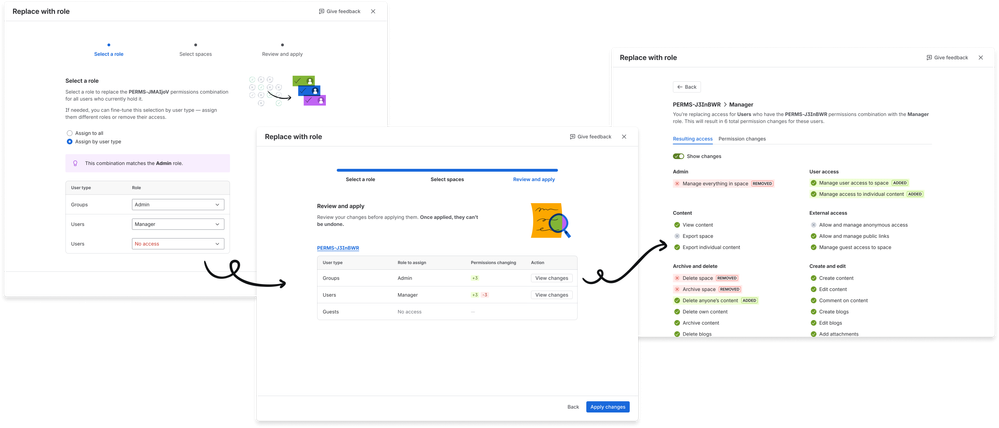Click the Role column header in the first dialog

pos(136,188)
